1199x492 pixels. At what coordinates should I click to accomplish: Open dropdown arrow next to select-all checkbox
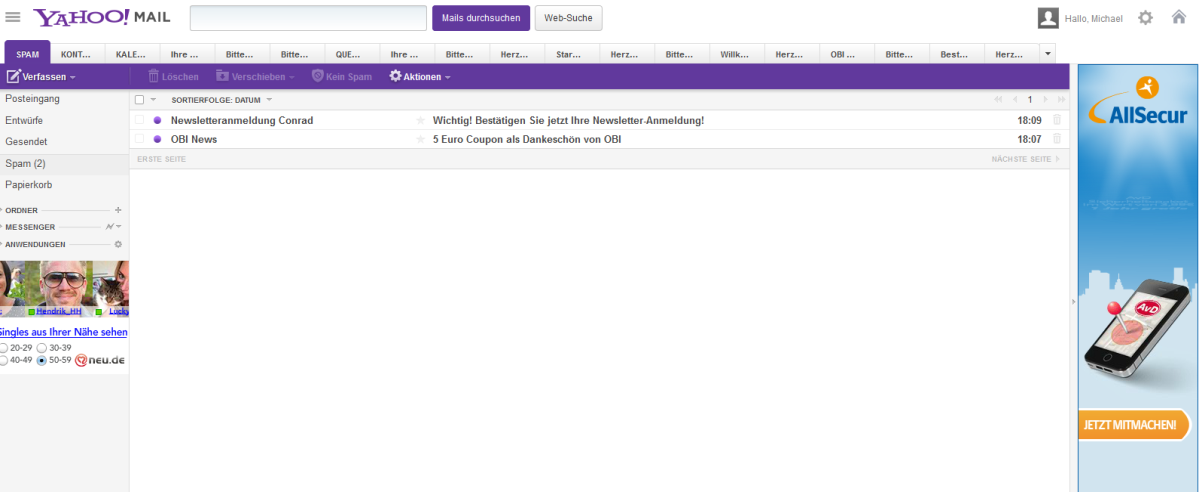tap(153, 99)
